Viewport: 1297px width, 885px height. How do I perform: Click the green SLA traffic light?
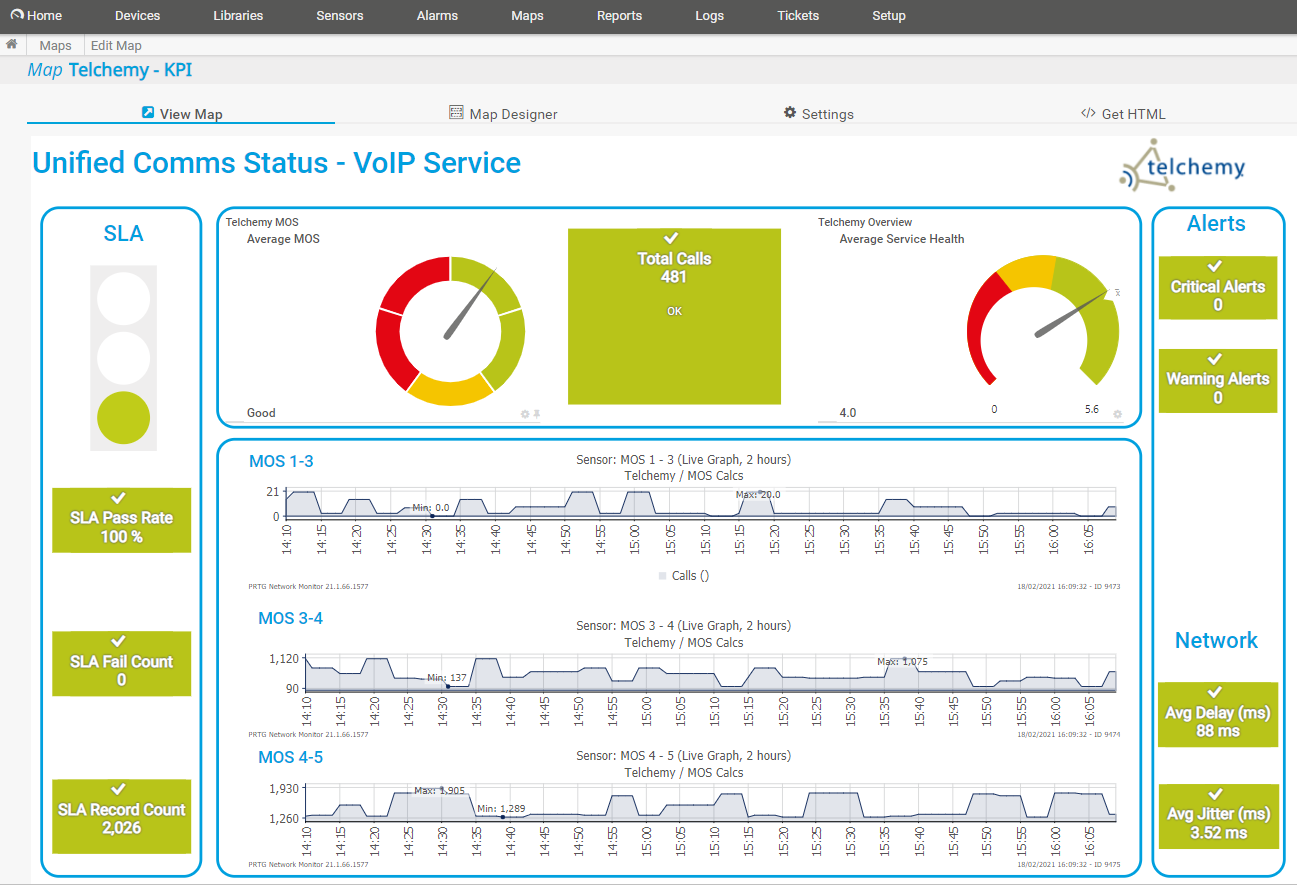pos(123,417)
